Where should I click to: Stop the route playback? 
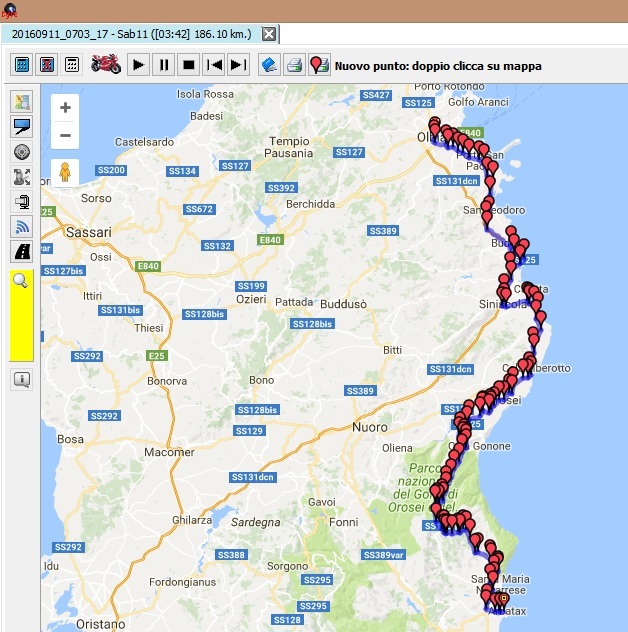point(188,65)
